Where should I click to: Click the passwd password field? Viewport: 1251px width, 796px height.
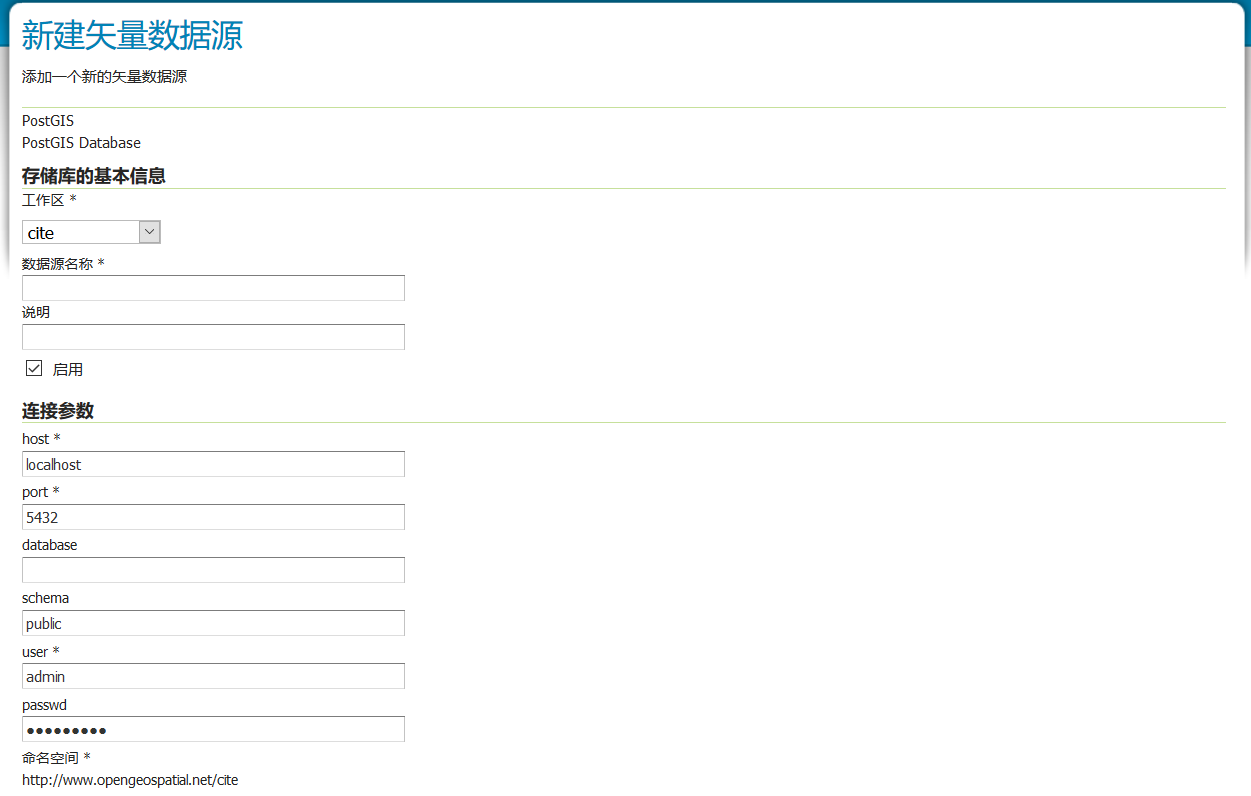tap(213, 729)
